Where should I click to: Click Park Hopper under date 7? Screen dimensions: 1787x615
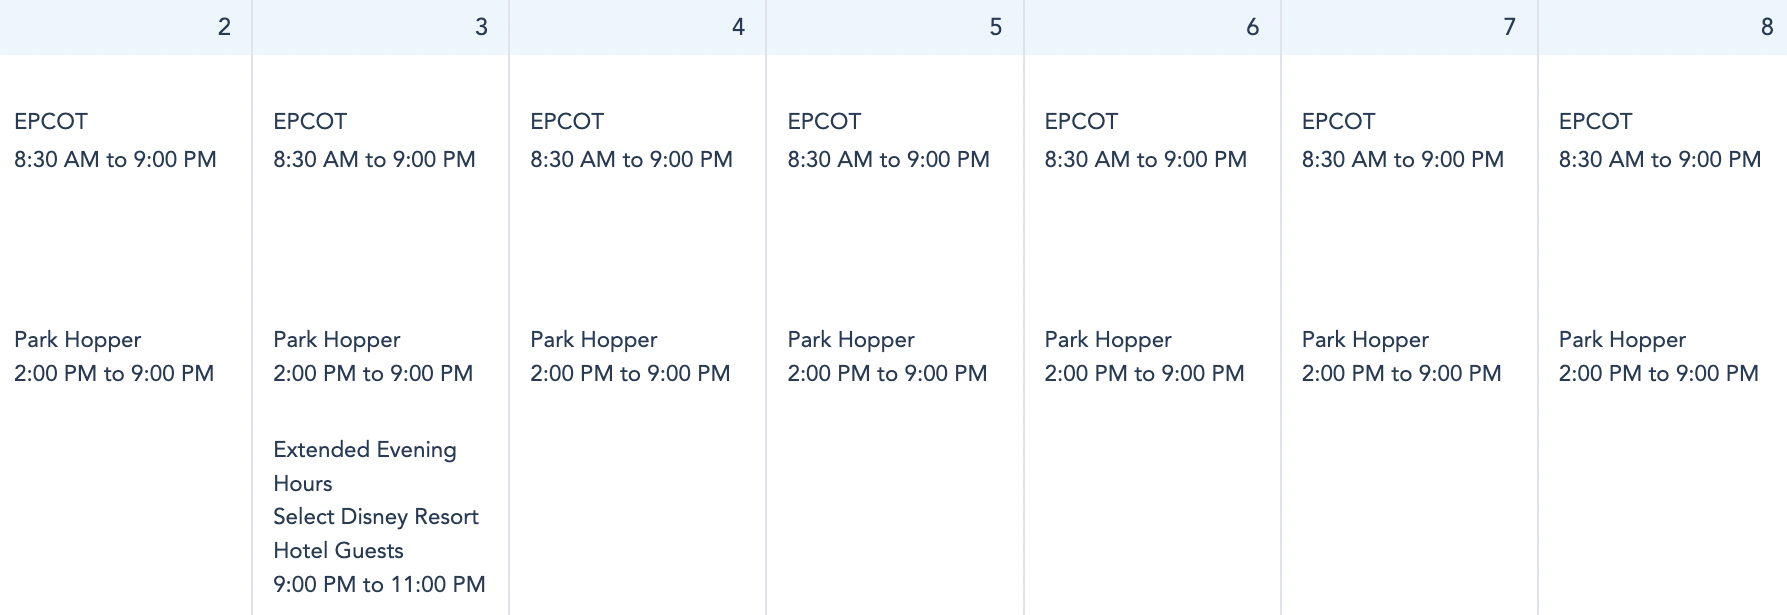pyautogui.click(x=1365, y=340)
